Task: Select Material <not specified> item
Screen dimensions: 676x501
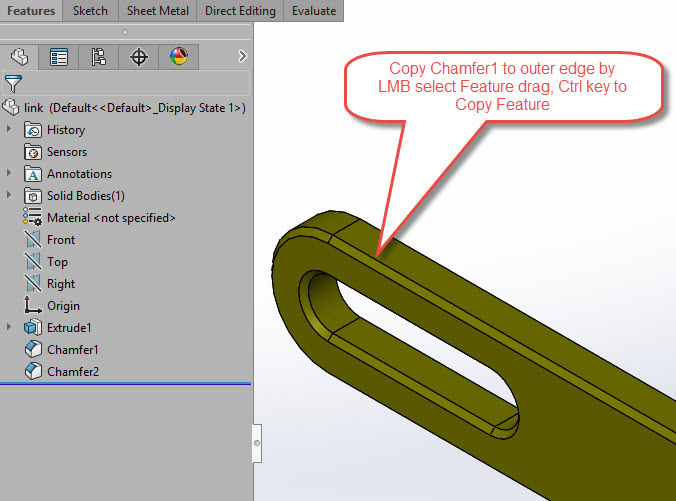Action: [x=111, y=218]
